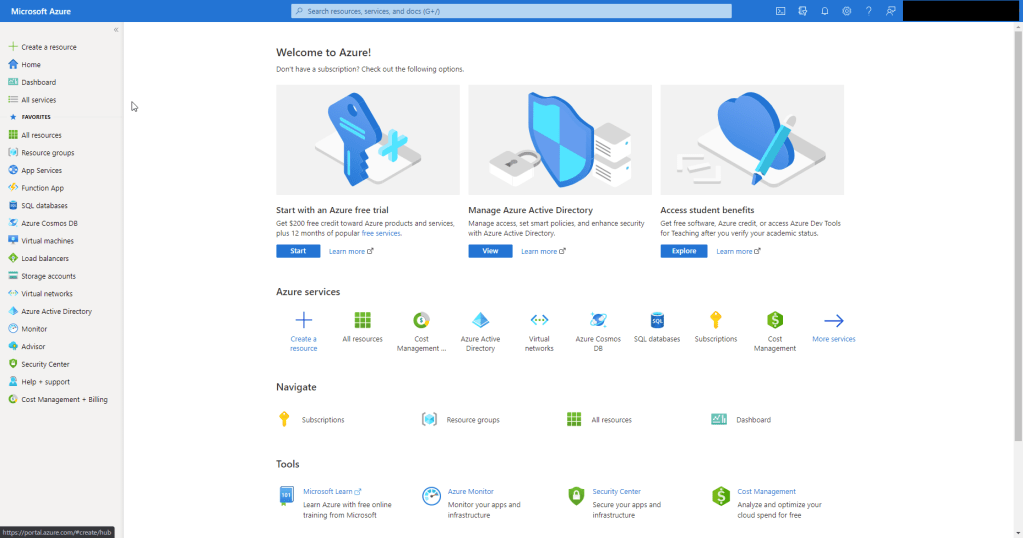The image size is (1023, 538).
Task: Click the Start button for free trial
Action: [x=298, y=251]
